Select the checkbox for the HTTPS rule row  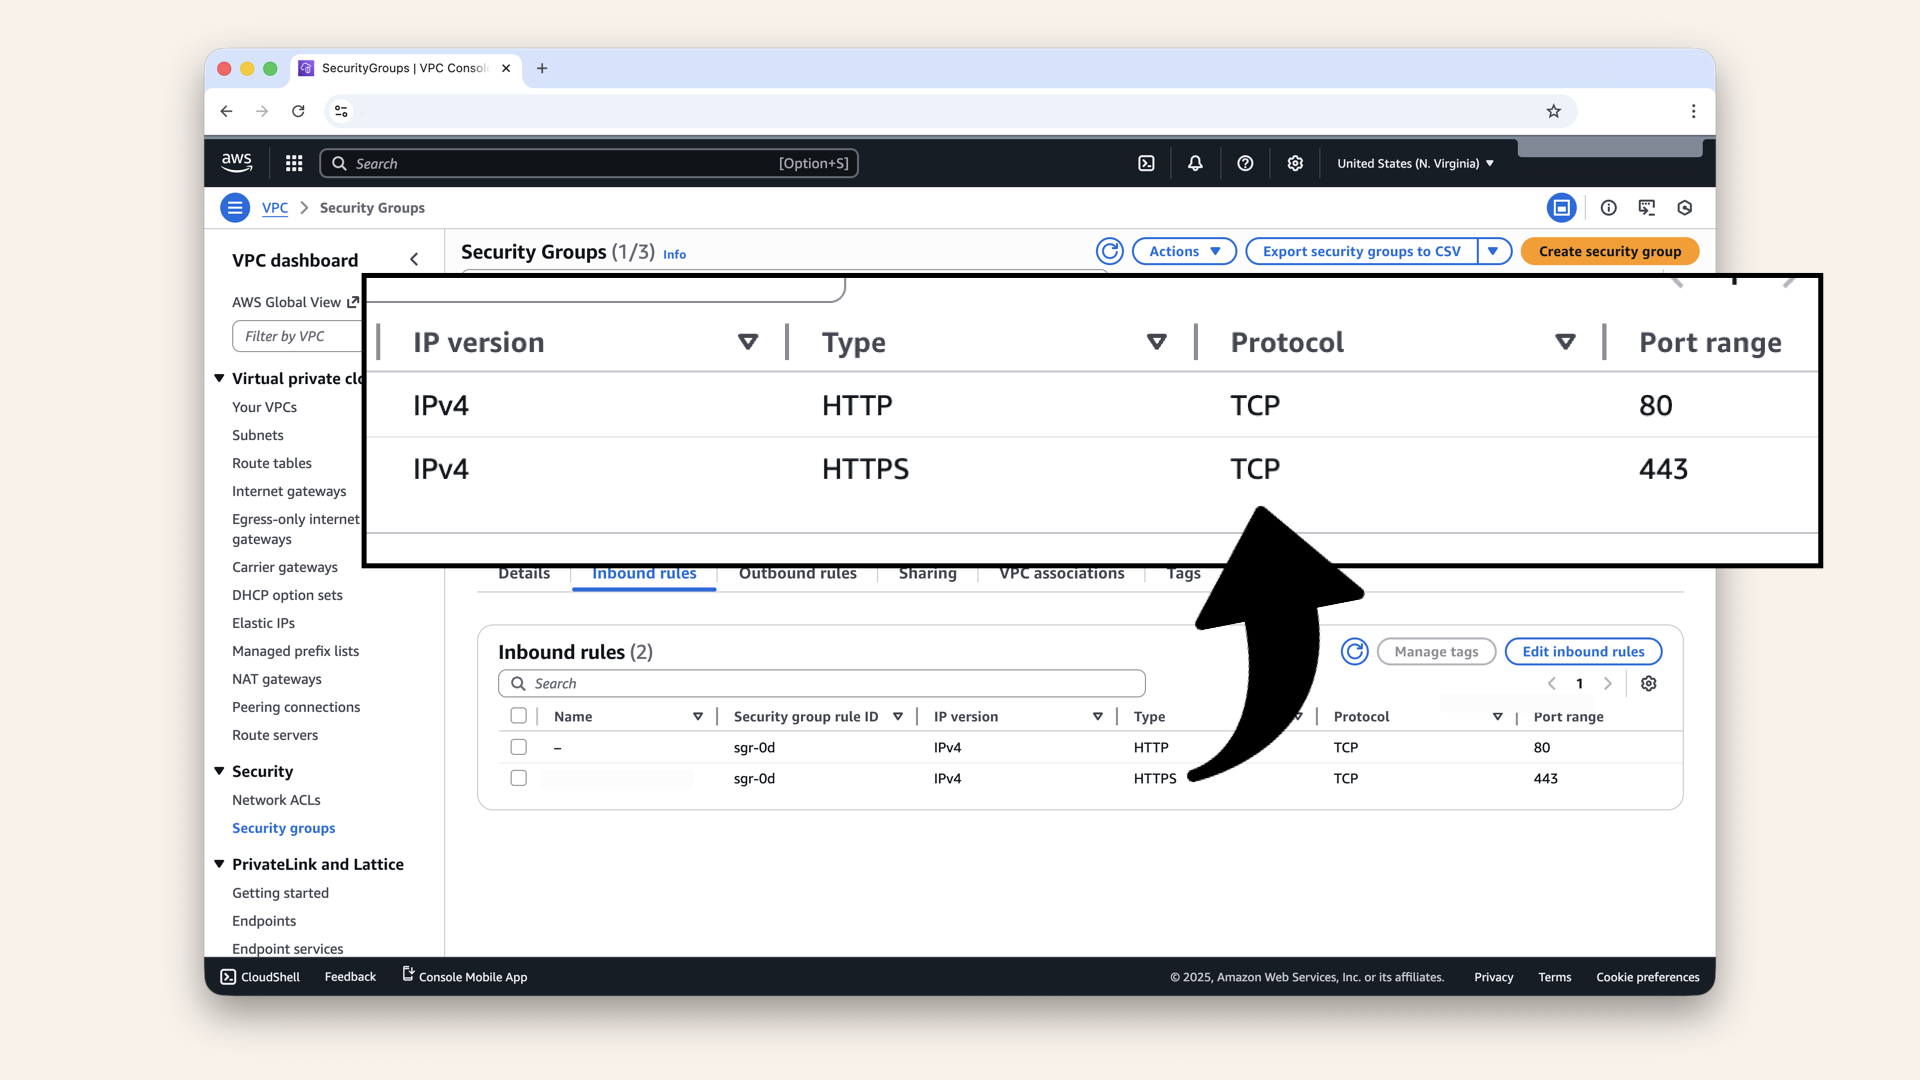point(518,777)
